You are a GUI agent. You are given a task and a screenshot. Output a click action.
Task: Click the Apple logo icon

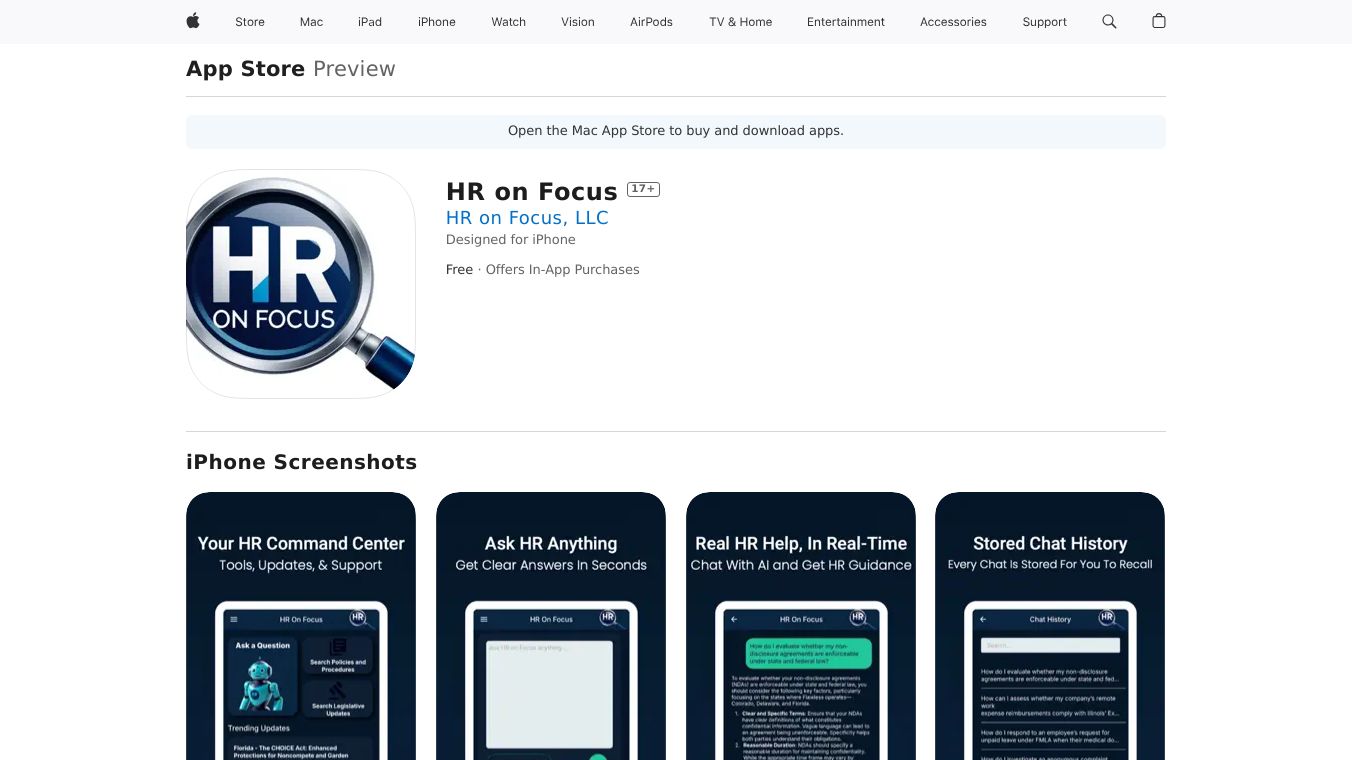tap(193, 21)
